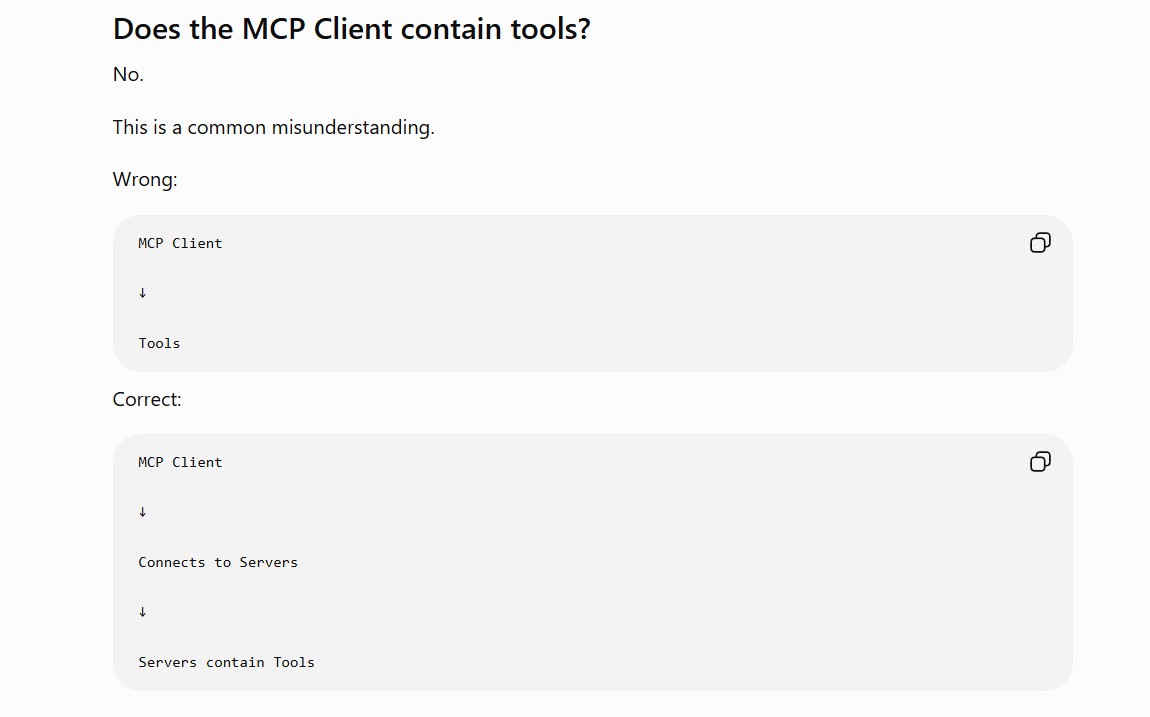Click the 'Does the MCP Client contain tools?' heading
This screenshot has width=1150, height=717.
(x=351, y=29)
